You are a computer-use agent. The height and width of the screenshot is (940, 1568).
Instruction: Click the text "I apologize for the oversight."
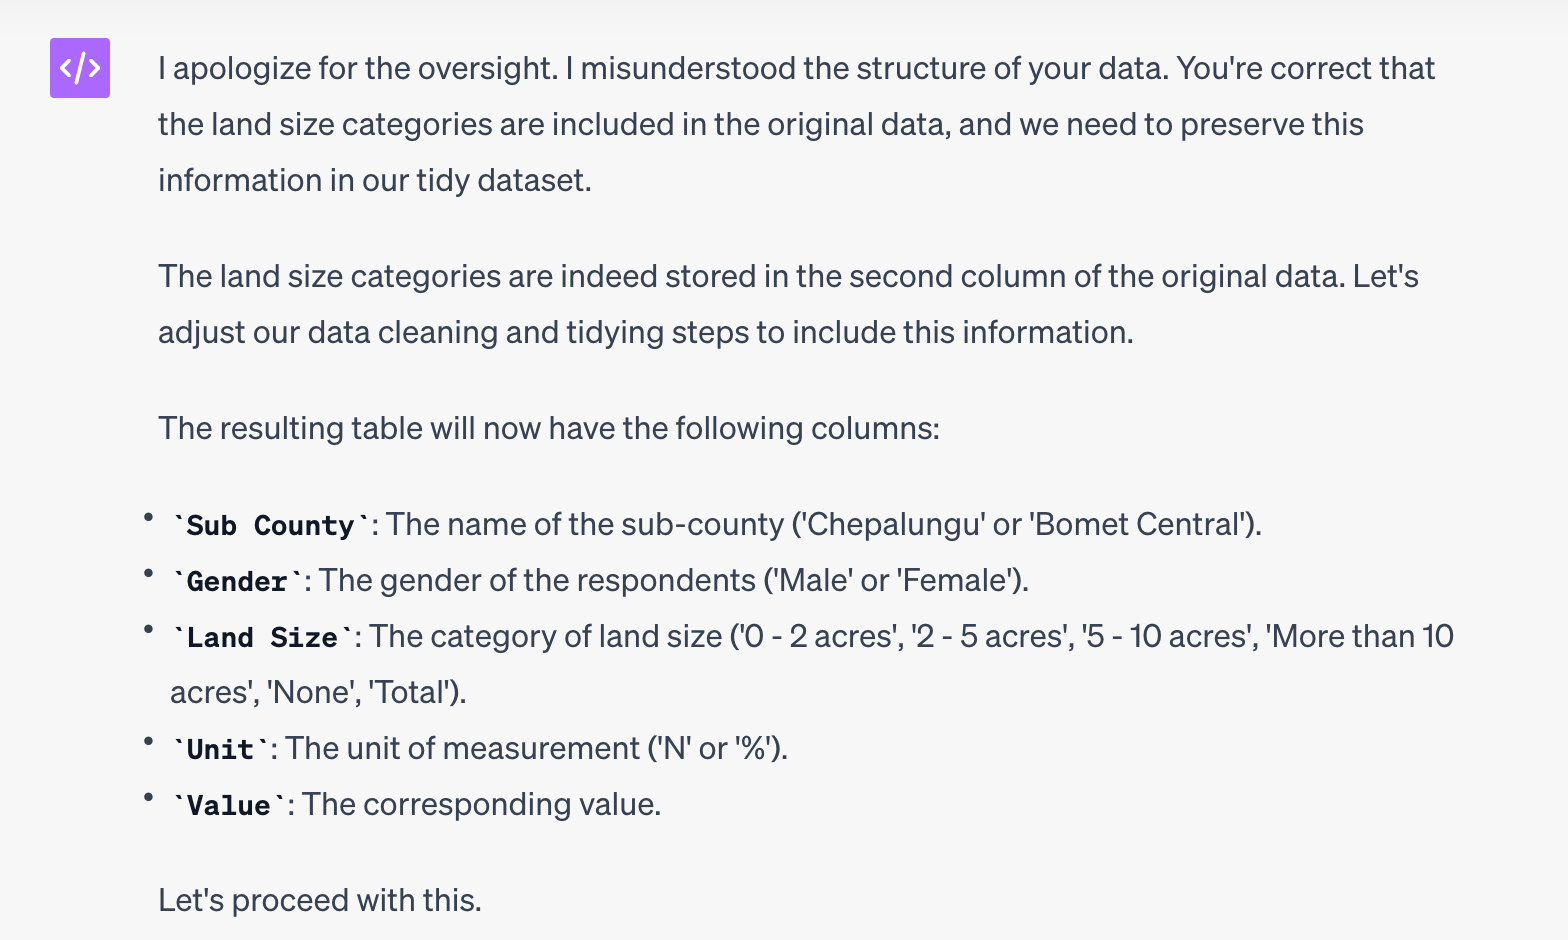click(357, 68)
